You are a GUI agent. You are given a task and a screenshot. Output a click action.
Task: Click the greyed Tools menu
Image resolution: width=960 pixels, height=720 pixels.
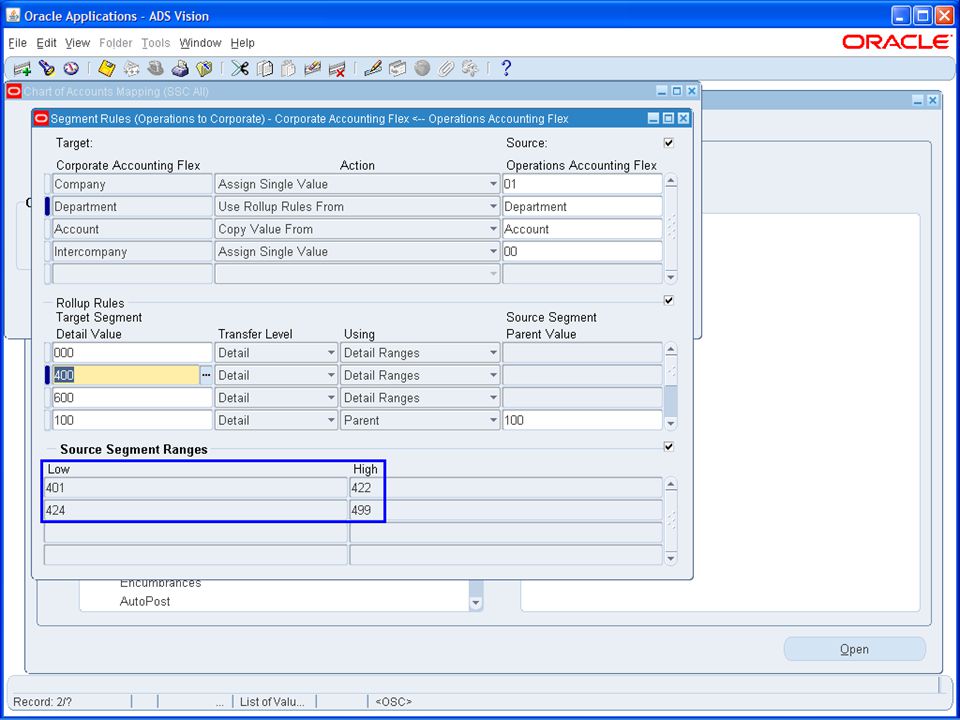pos(156,43)
